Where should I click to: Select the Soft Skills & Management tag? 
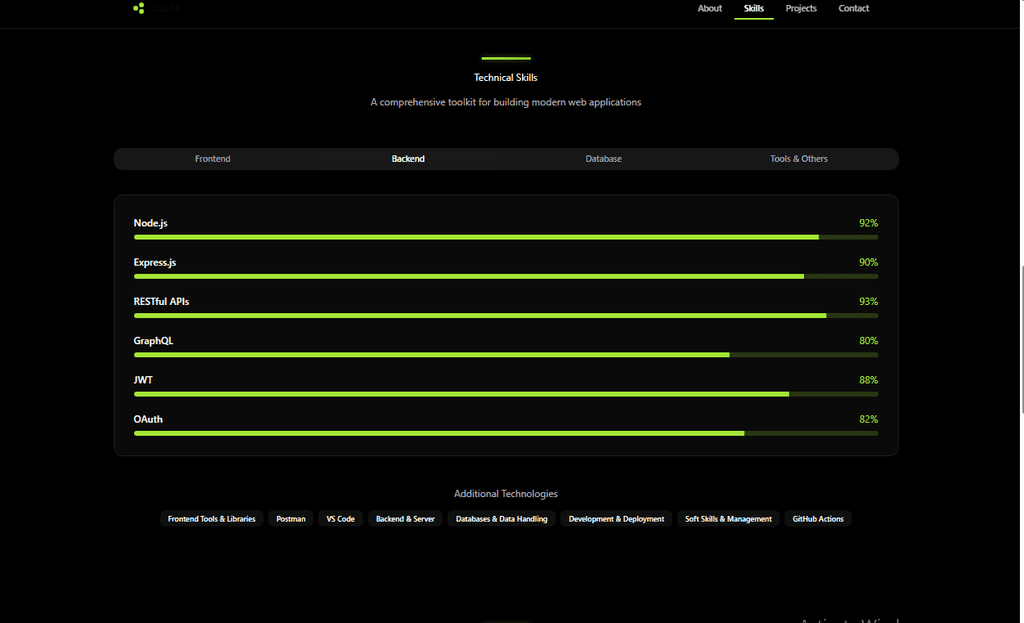[728, 519]
